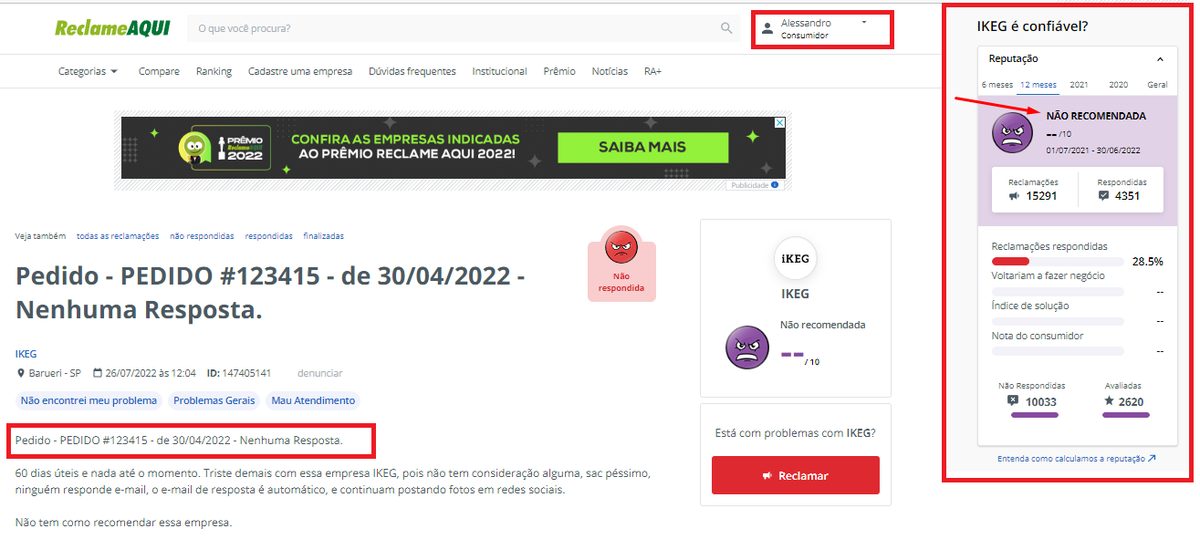Open the Notícias menu item
Screen dimensions: 1200x560
[610, 71]
